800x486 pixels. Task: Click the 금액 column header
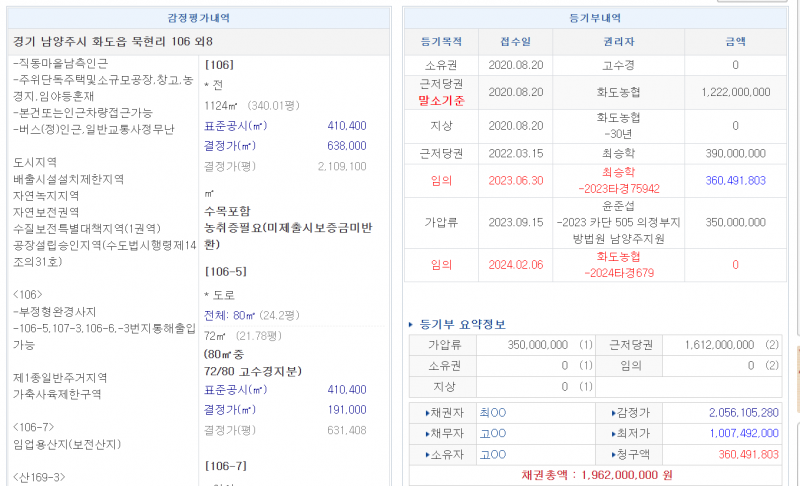(x=735, y=41)
